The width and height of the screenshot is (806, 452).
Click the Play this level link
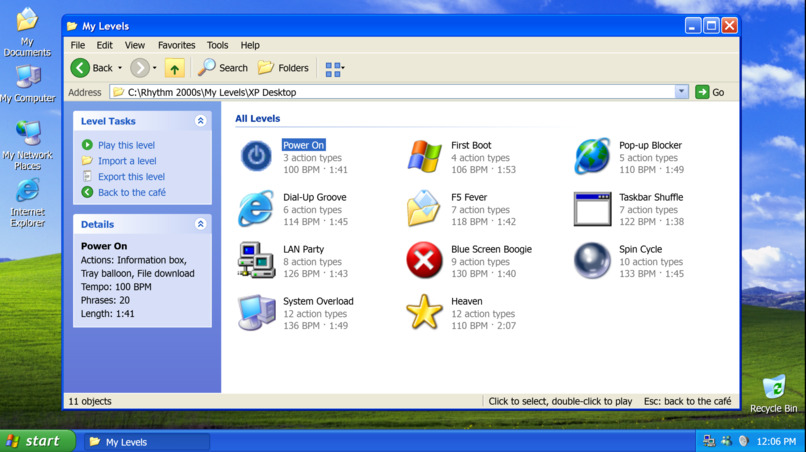coord(126,145)
